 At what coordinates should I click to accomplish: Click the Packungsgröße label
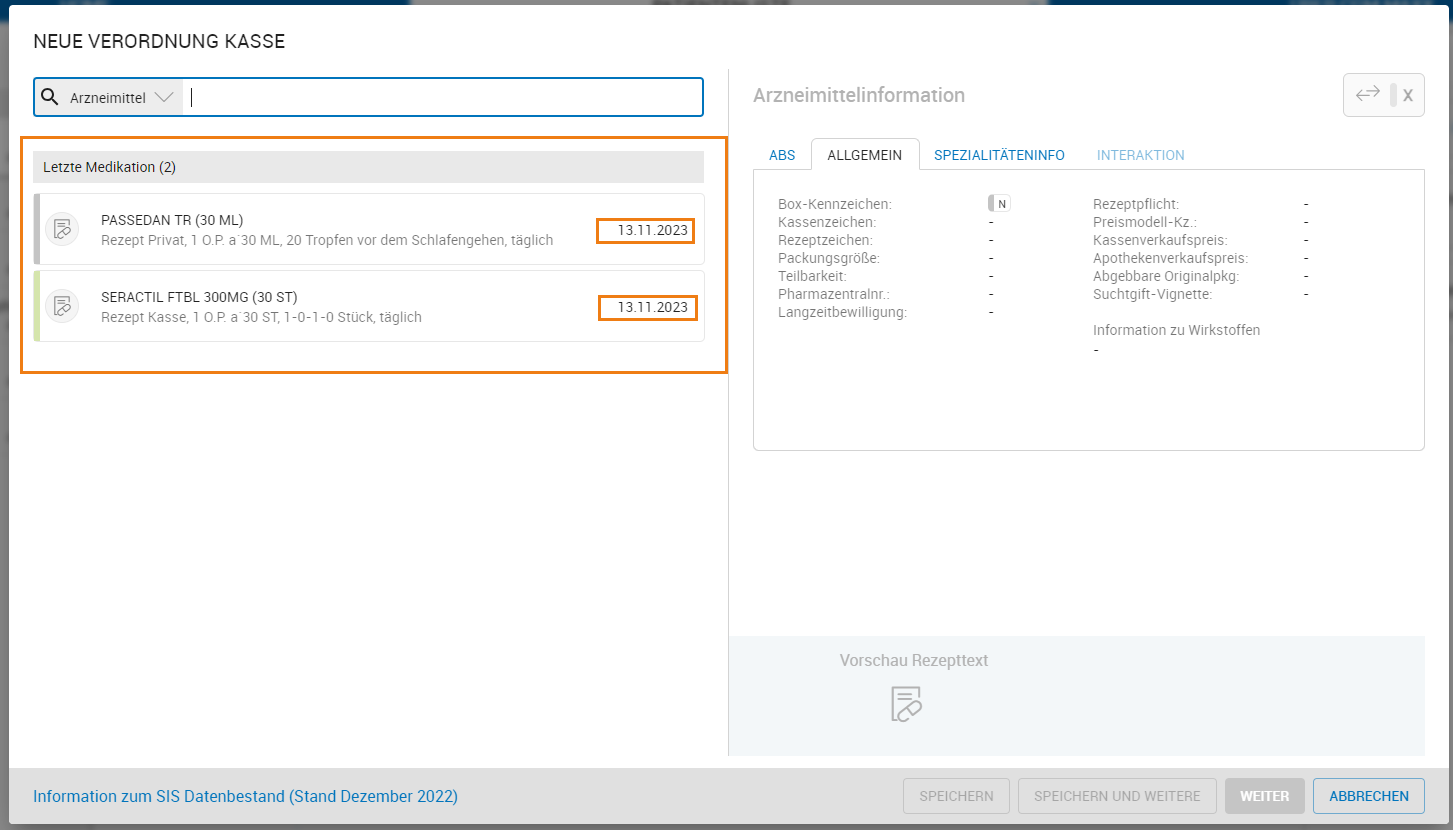[x=829, y=258]
